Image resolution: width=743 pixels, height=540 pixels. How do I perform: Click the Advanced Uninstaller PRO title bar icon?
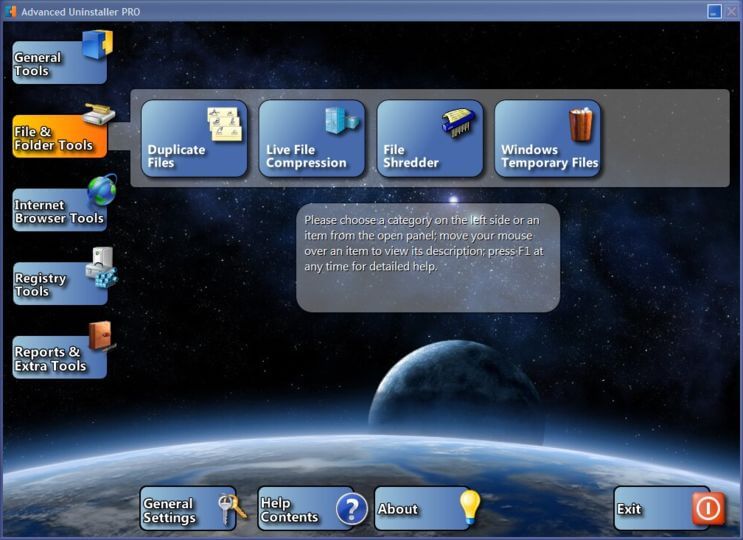pyautogui.click(x=10, y=11)
